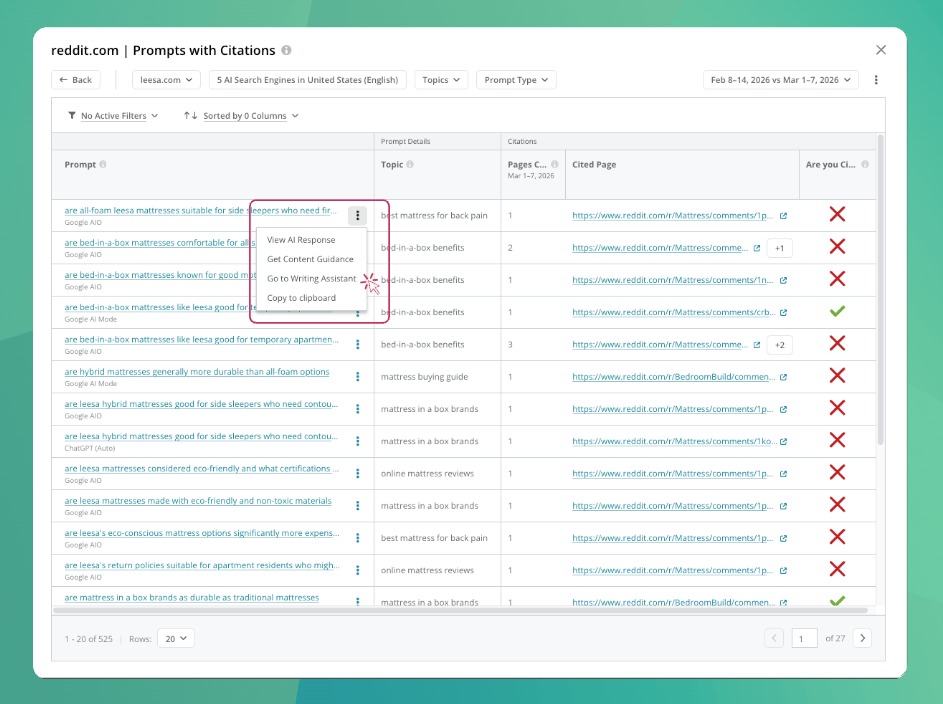Screen dimensions: 943x704
Task: Select Copy to clipboard menu entry
Action: tap(301, 298)
